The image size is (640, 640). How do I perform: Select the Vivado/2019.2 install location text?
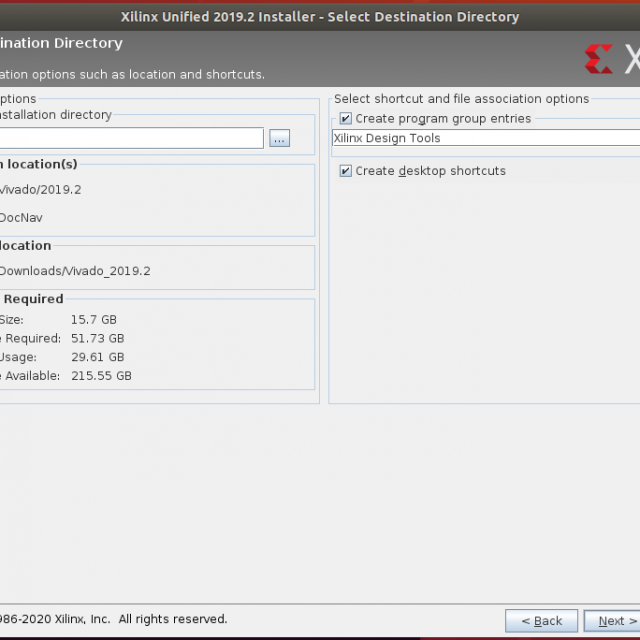[x=40, y=189]
